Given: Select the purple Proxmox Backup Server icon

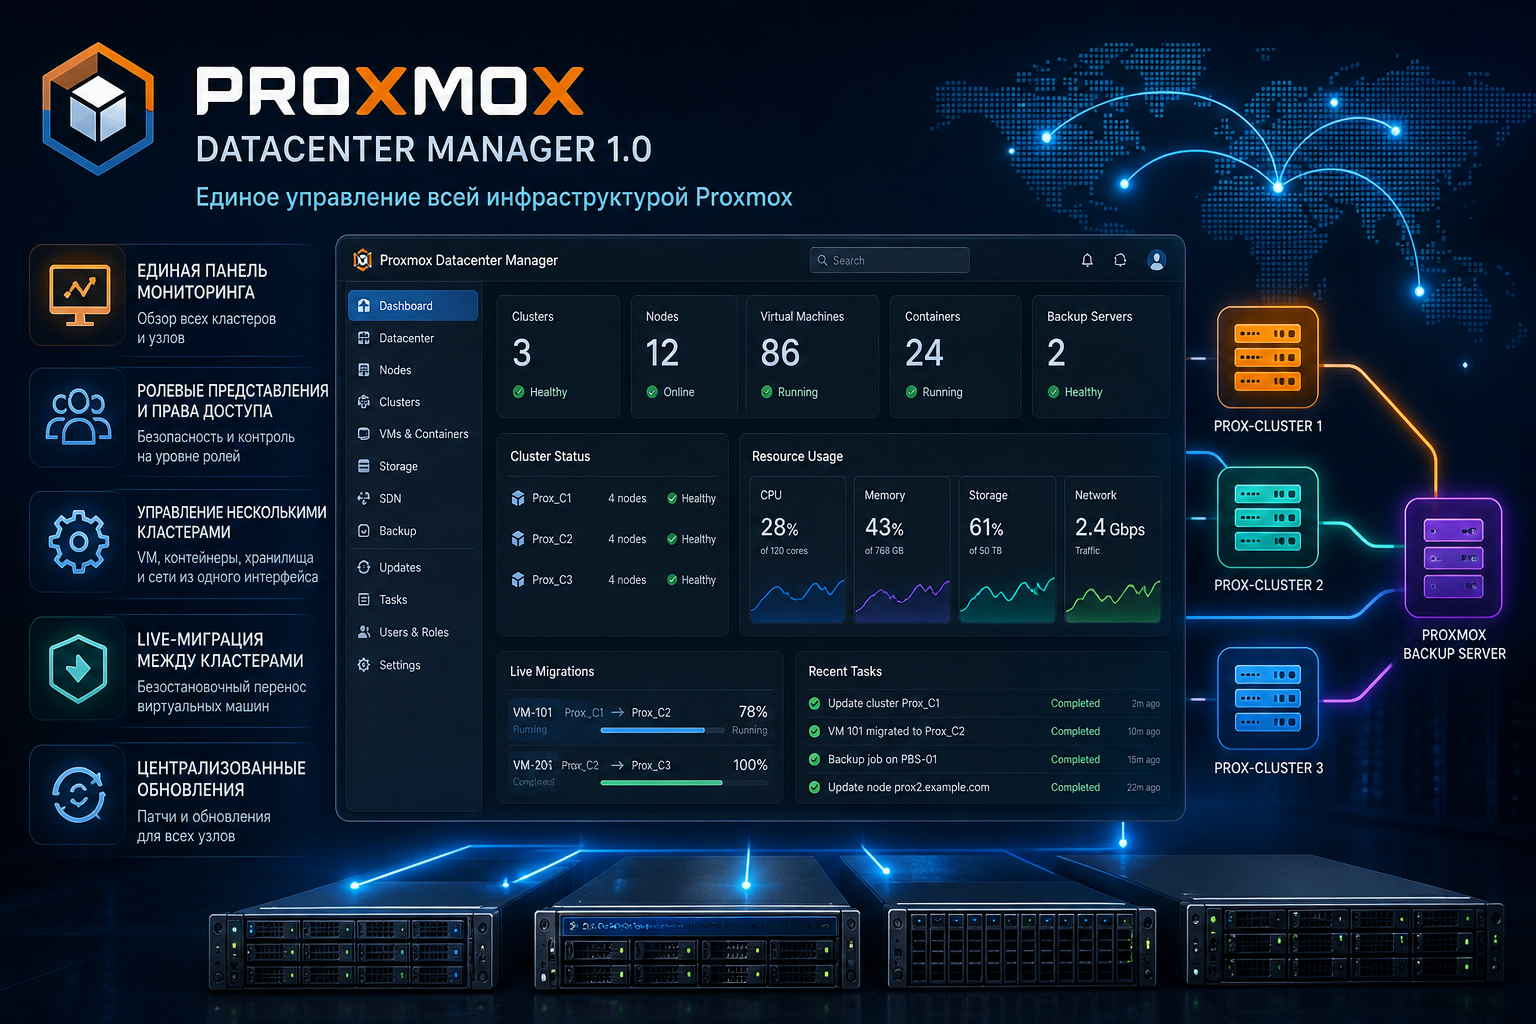Looking at the screenshot, I should 1453,558.
